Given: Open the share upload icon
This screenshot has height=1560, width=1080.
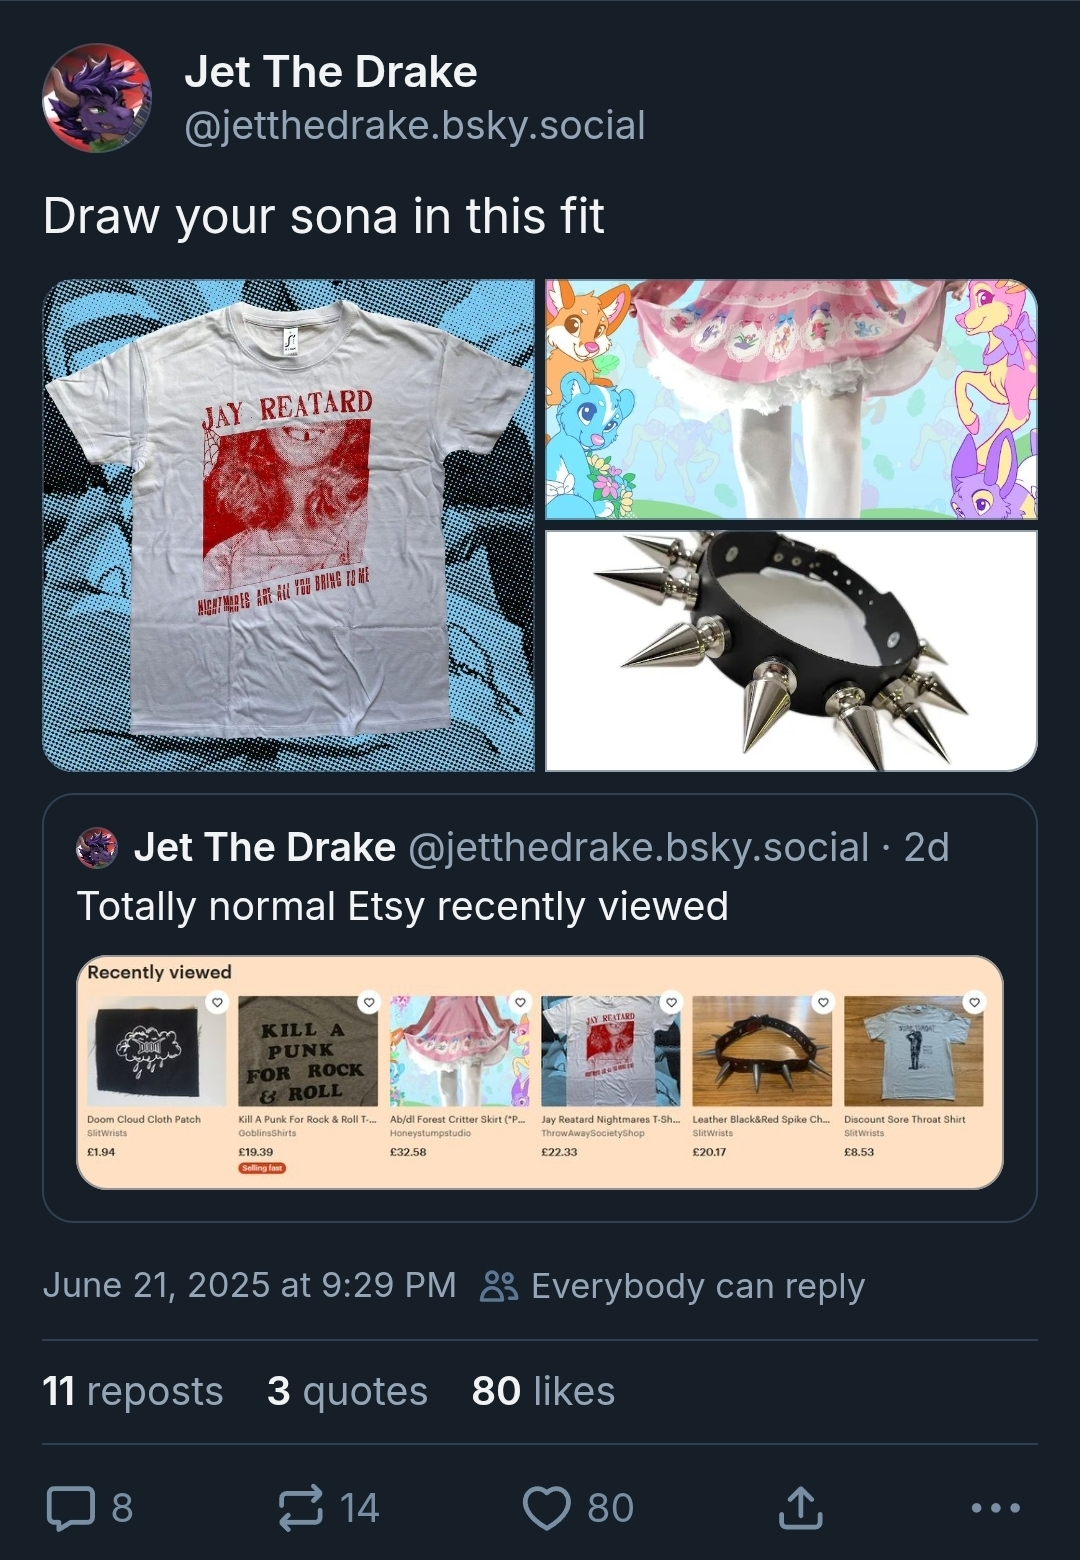Looking at the screenshot, I should click(x=801, y=1508).
